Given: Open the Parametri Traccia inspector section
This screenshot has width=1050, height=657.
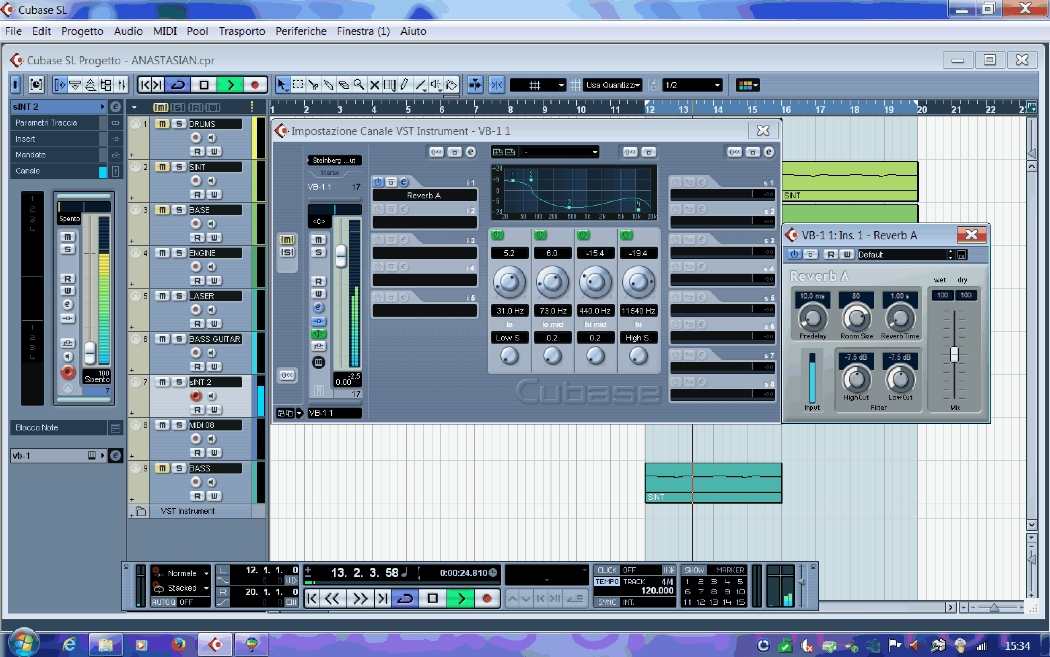Looking at the screenshot, I should click(58, 123).
